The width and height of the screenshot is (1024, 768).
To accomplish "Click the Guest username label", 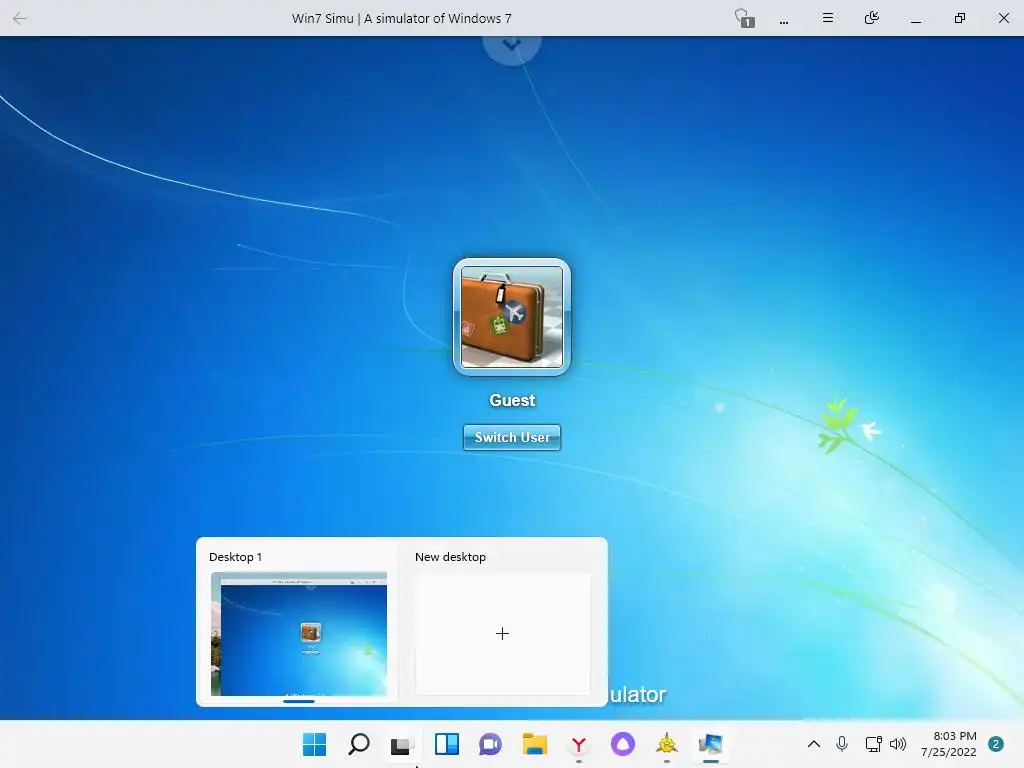I will (x=512, y=400).
